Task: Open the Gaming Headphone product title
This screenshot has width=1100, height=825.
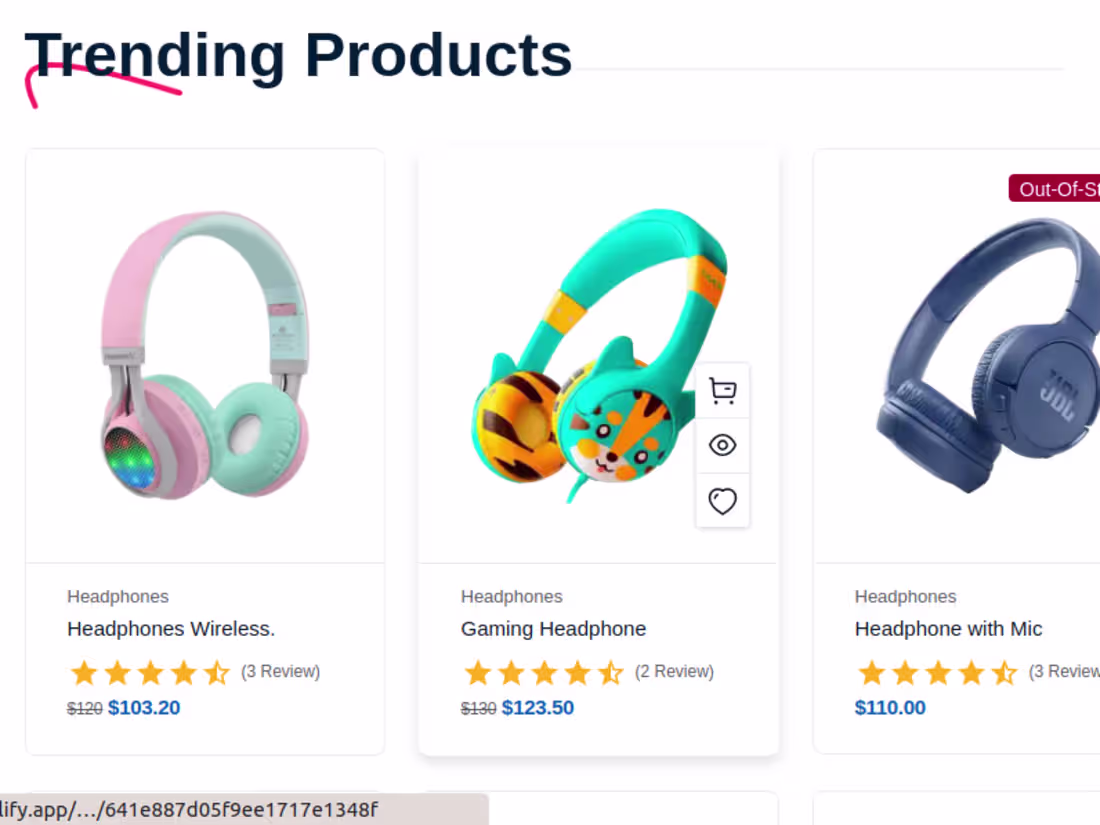Action: pyautogui.click(x=553, y=629)
